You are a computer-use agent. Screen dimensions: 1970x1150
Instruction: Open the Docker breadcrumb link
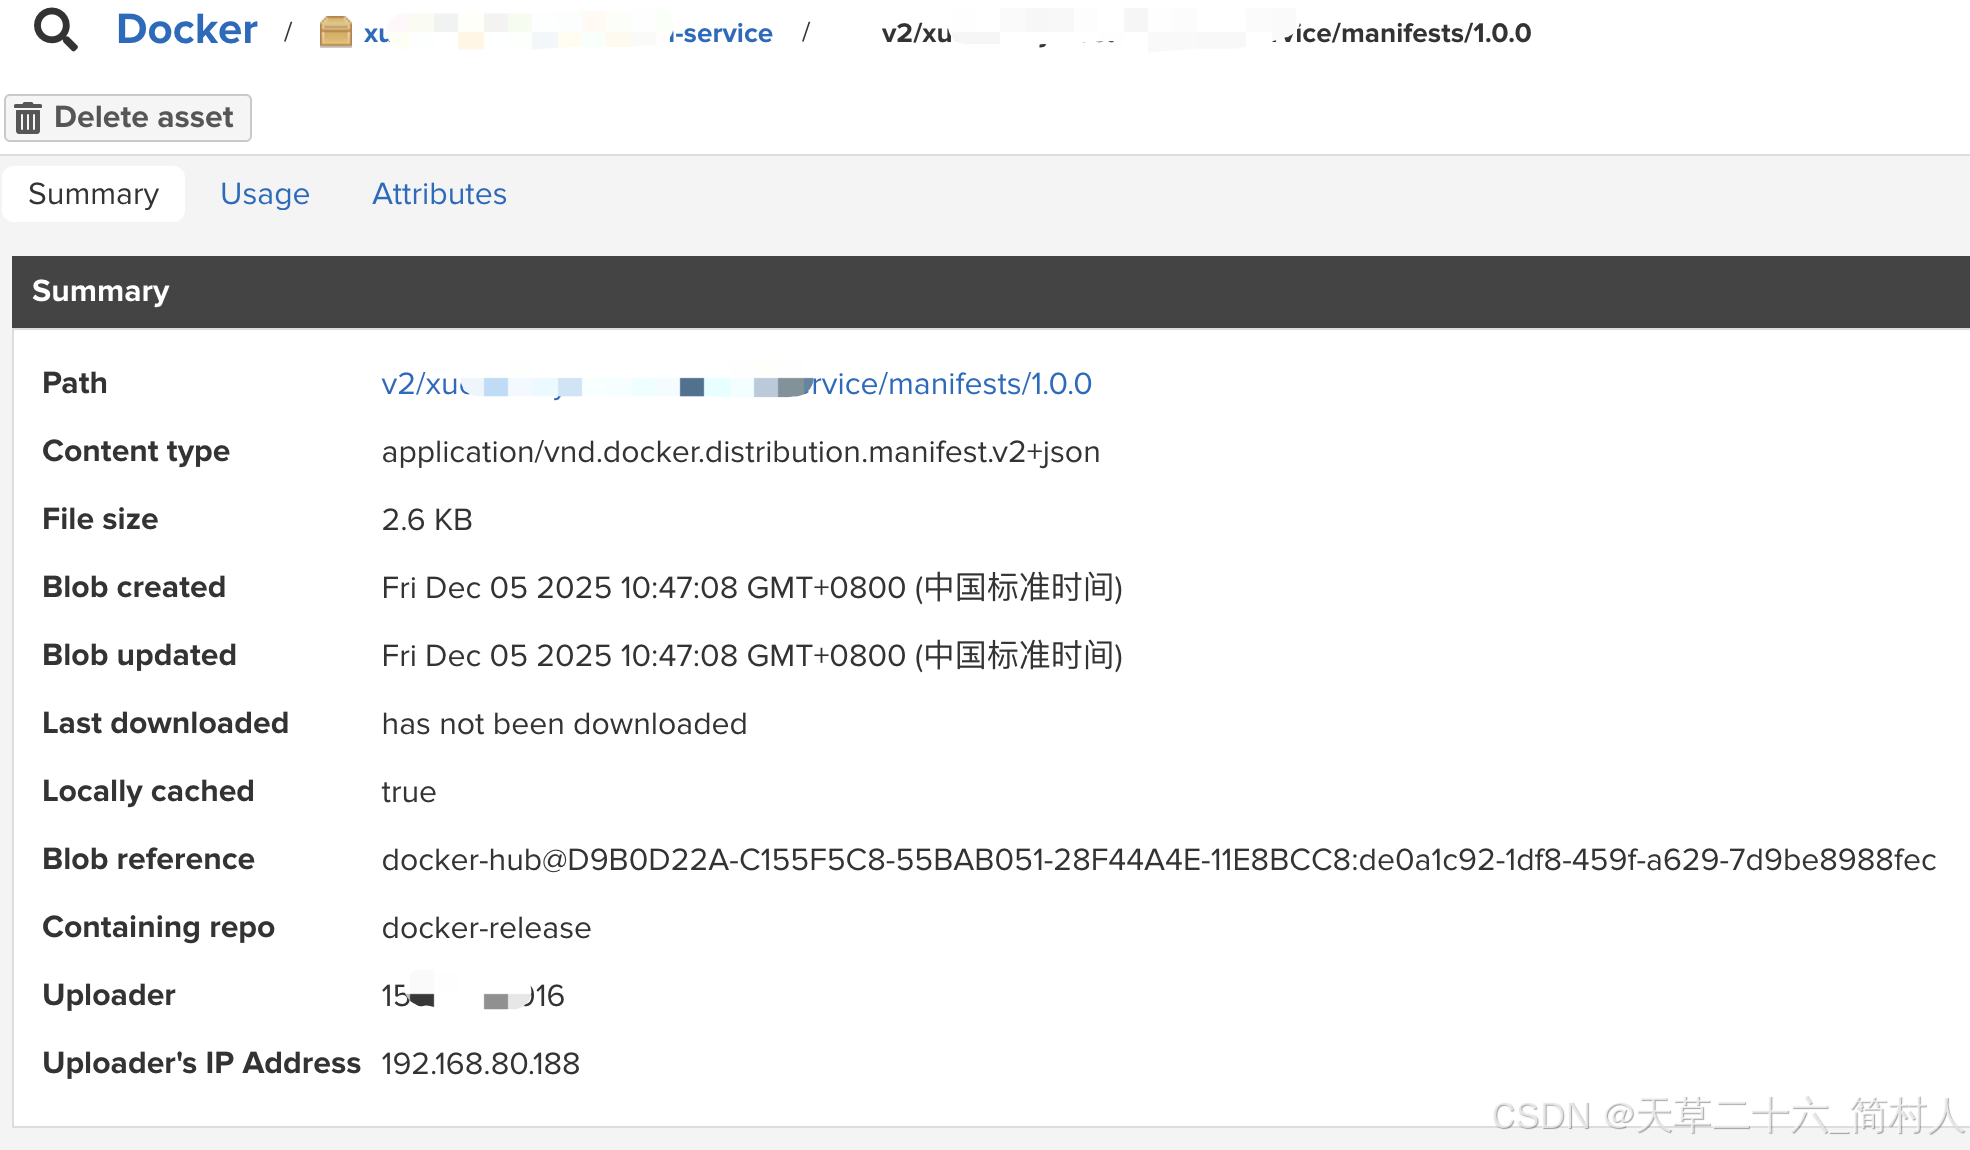pos(187,30)
